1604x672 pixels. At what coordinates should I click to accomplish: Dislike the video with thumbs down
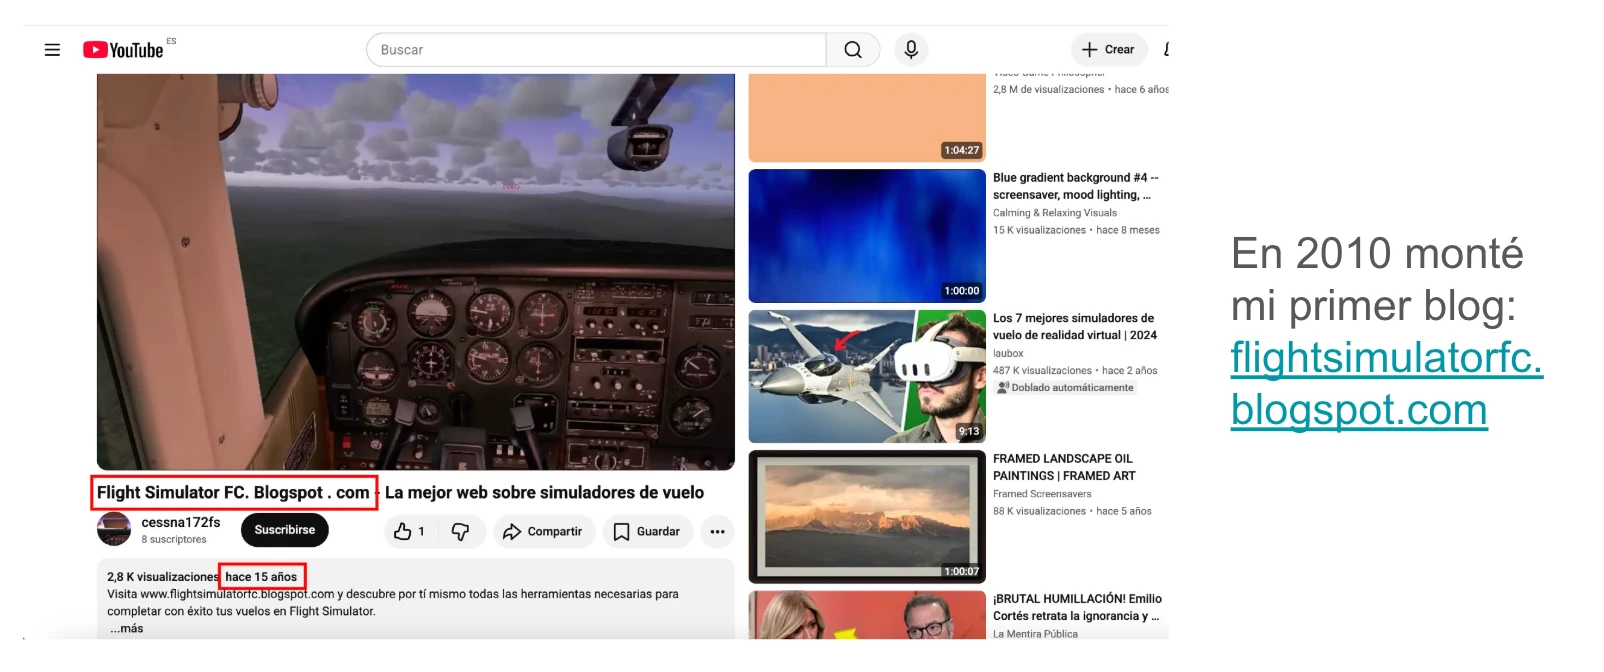click(461, 532)
